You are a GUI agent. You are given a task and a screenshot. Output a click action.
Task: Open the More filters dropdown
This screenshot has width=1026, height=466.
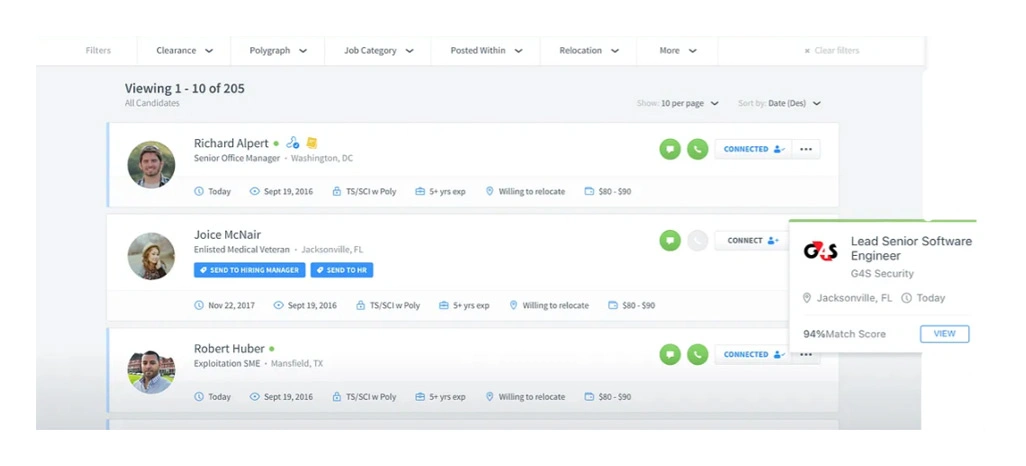(x=677, y=50)
